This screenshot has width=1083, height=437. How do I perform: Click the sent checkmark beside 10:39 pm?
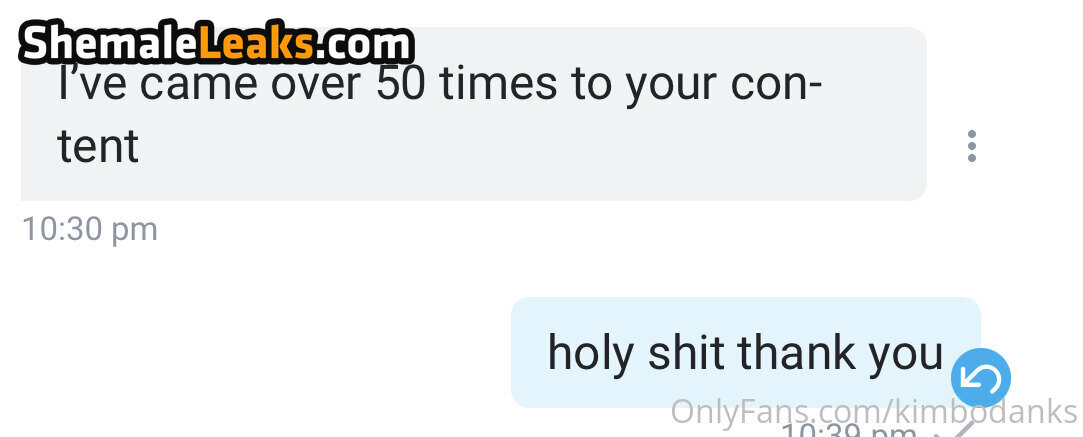pyautogui.click(x=957, y=429)
